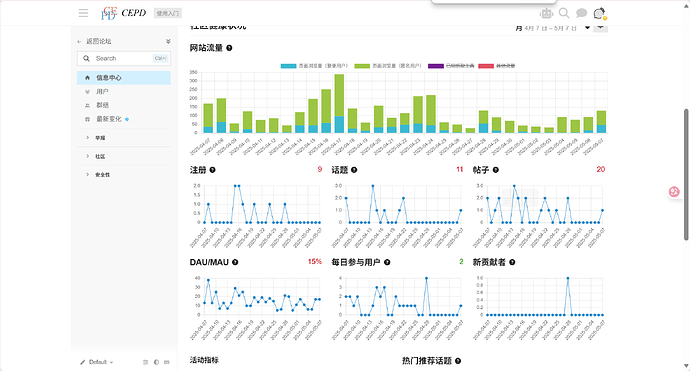The width and height of the screenshot is (690, 371).
Task: Open the 话题 report heading
Action: pos(340,170)
